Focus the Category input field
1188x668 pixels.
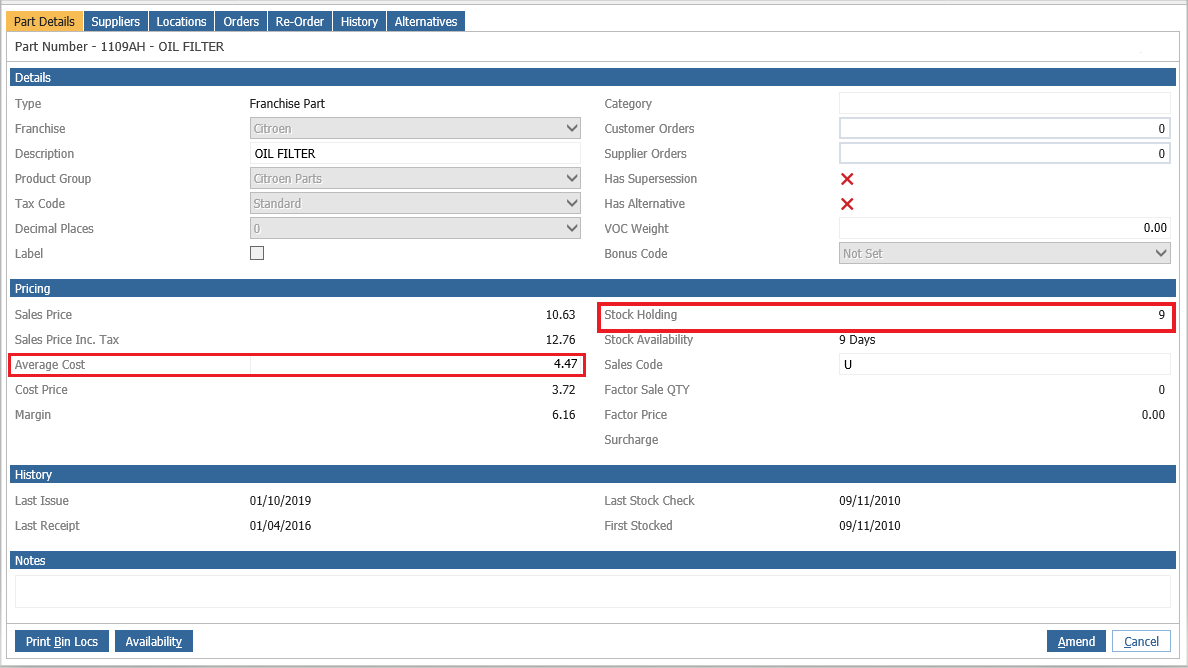coord(1005,103)
